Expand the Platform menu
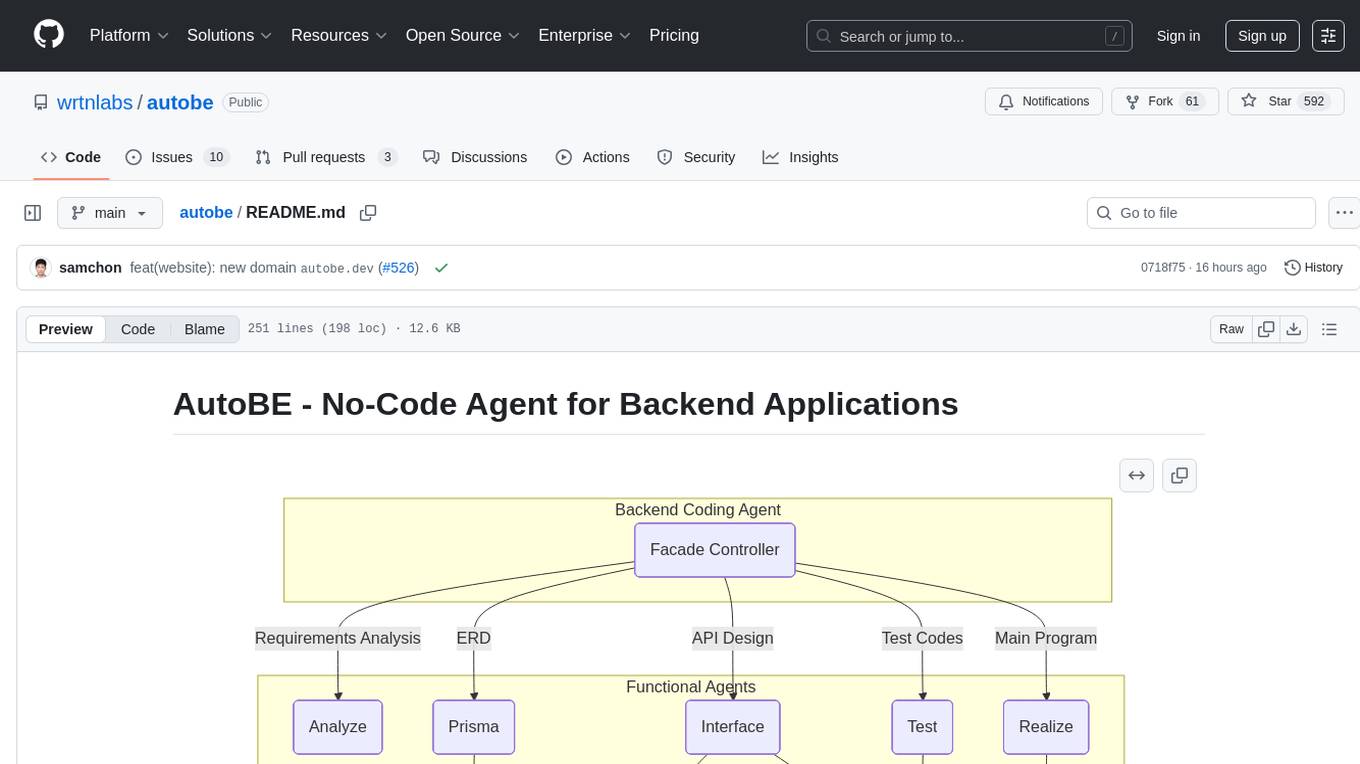Screen dimensions: 1360x764 point(129,35)
